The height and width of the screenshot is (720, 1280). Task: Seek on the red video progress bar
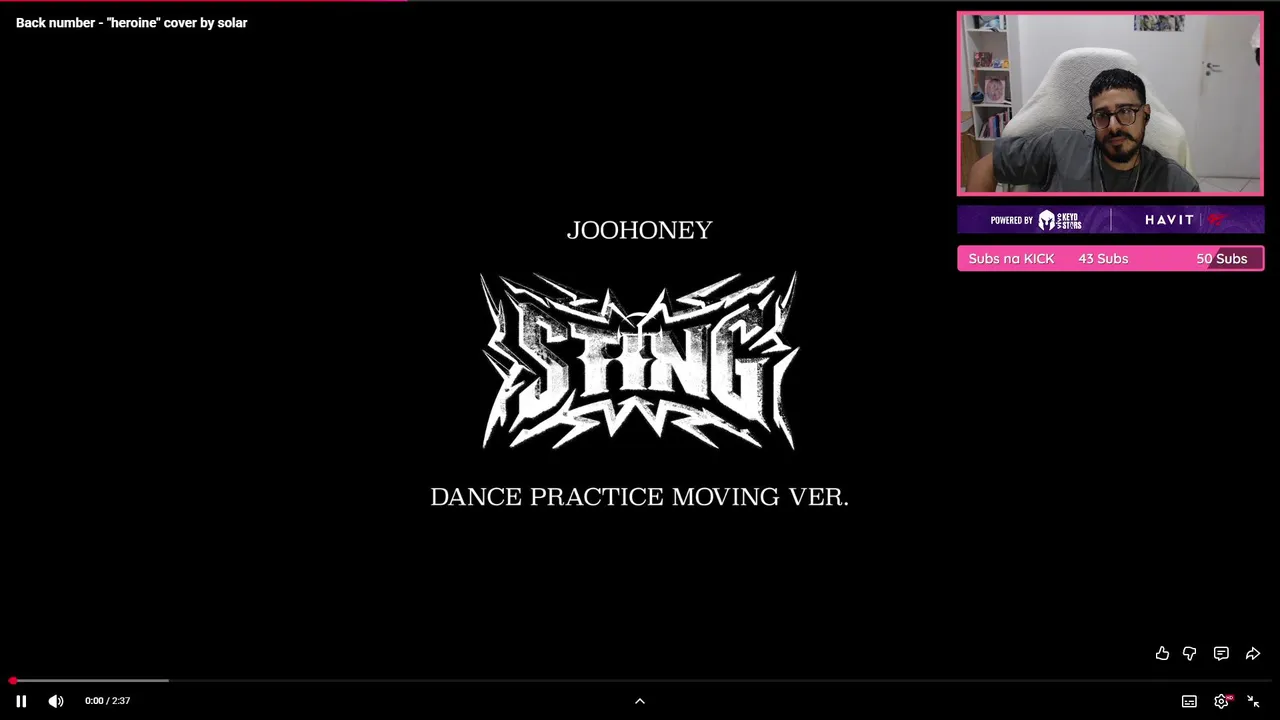coord(640,681)
